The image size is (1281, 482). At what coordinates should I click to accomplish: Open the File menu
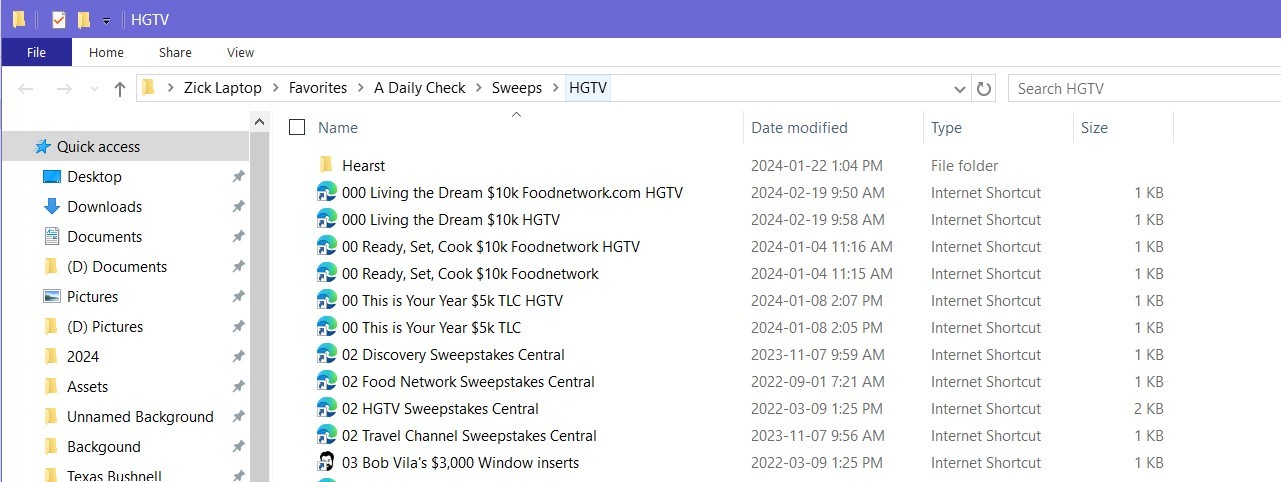(36, 52)
